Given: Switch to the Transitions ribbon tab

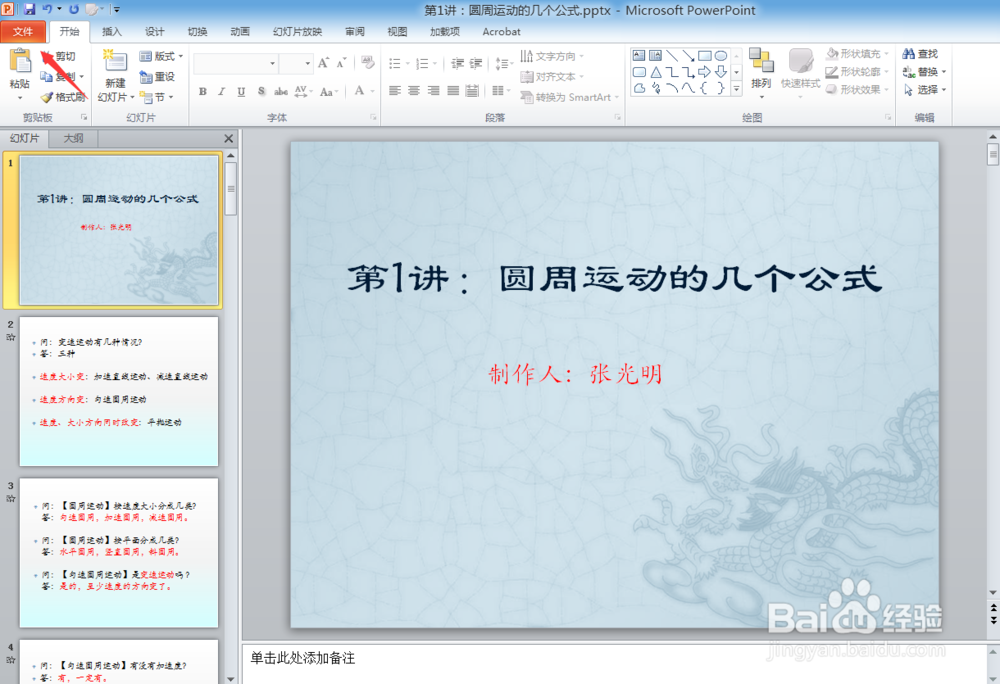Looking at the screenshot, I should (x=197, y=31).
